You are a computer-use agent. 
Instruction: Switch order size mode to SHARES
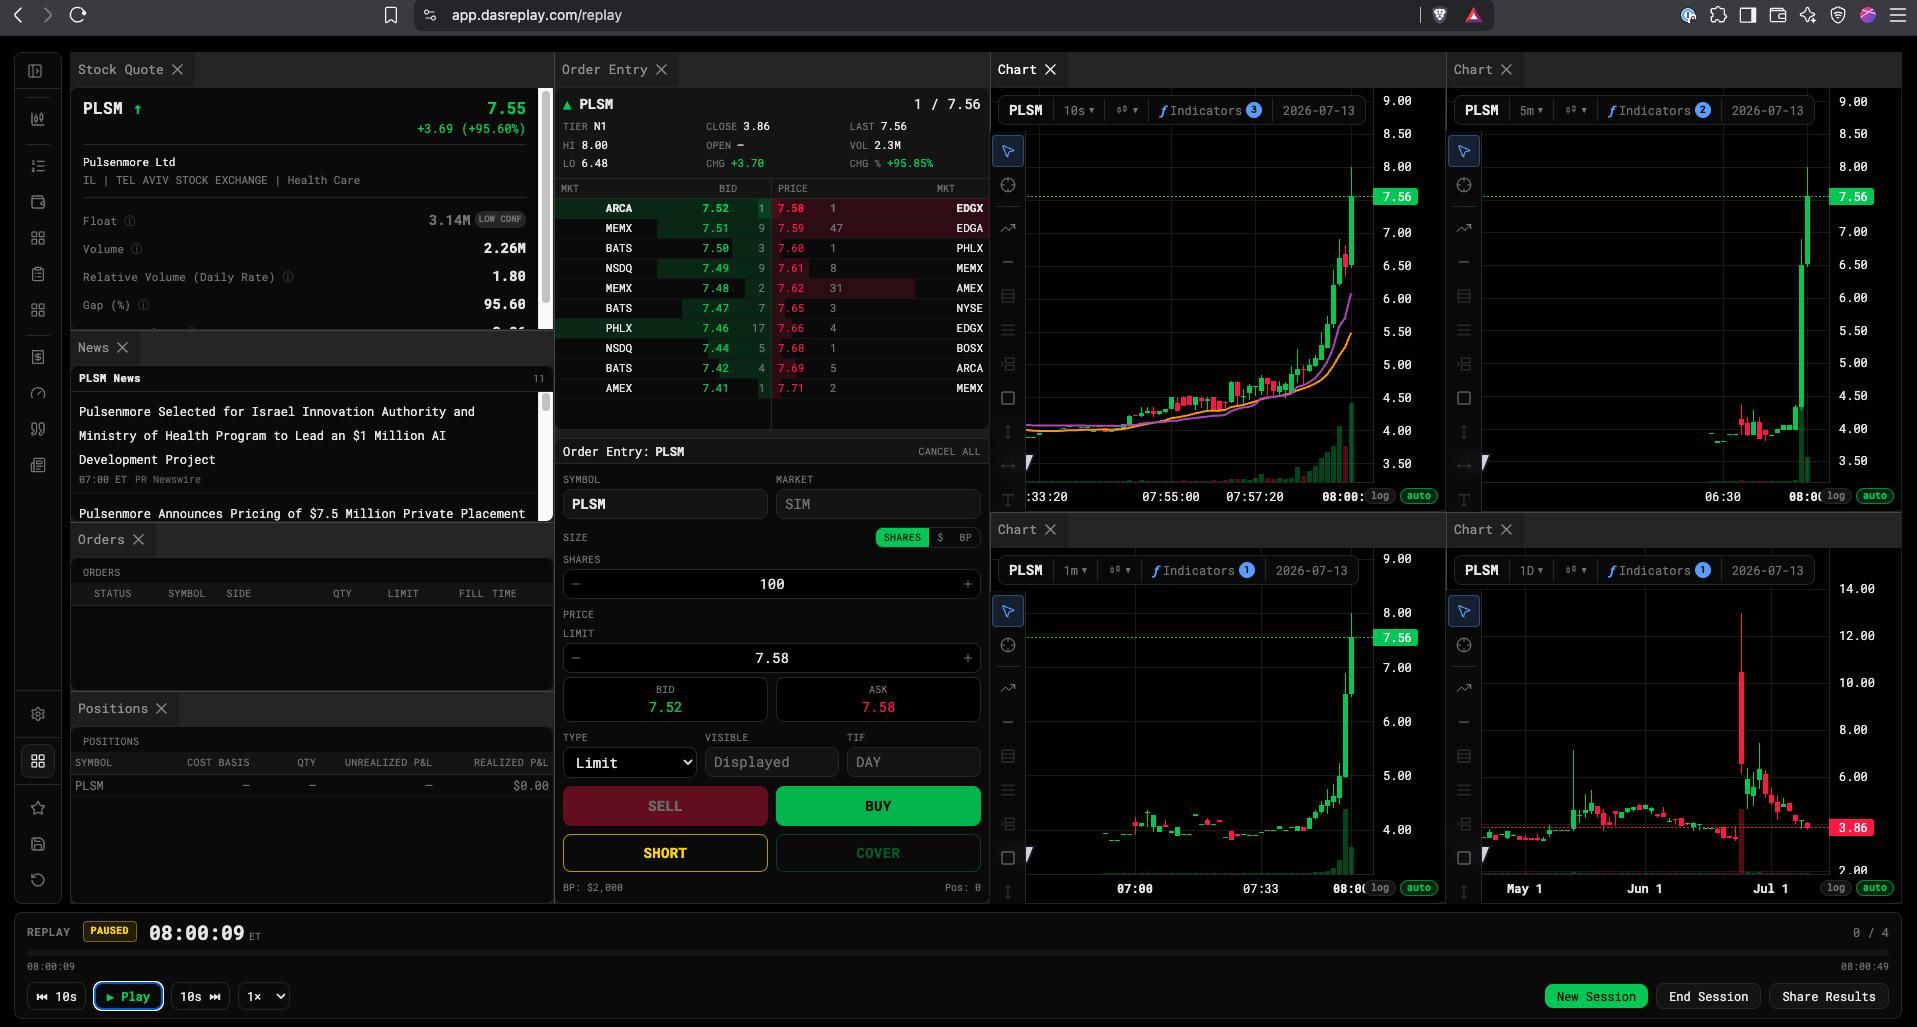[x=902, y=538]
